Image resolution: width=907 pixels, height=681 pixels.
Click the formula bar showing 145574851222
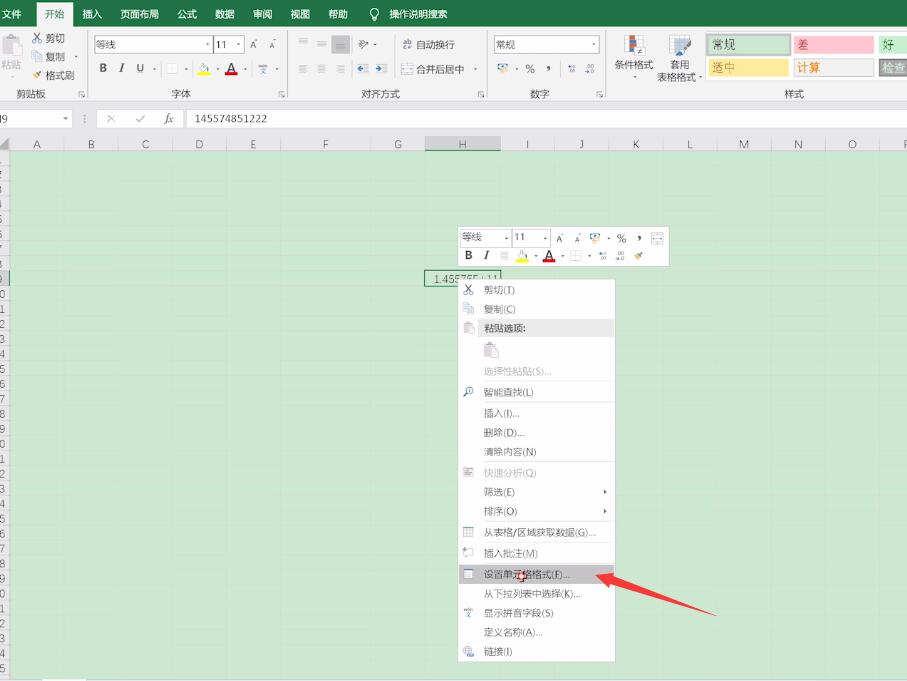pos(544,119)
